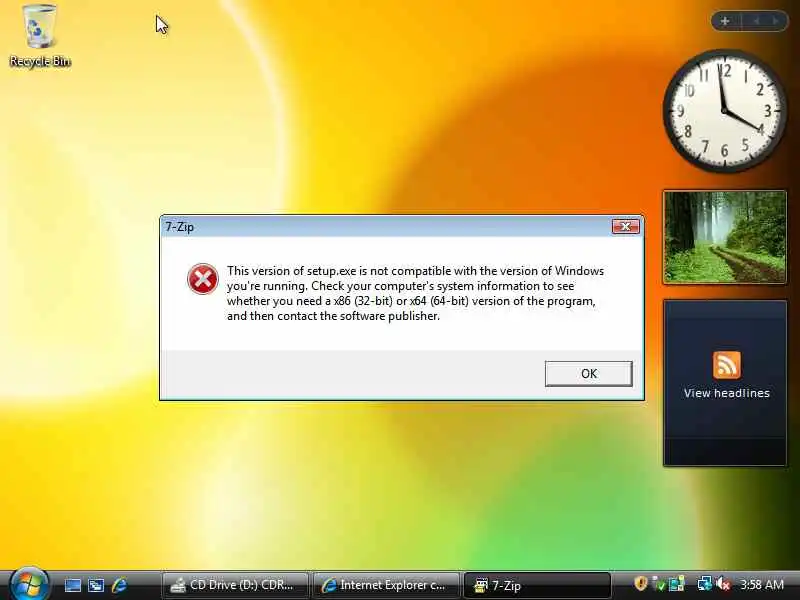The width and height of the screenshot is (800, 600).
Task: Close the 7-Zip error dialog
Action: click(626, 227)
